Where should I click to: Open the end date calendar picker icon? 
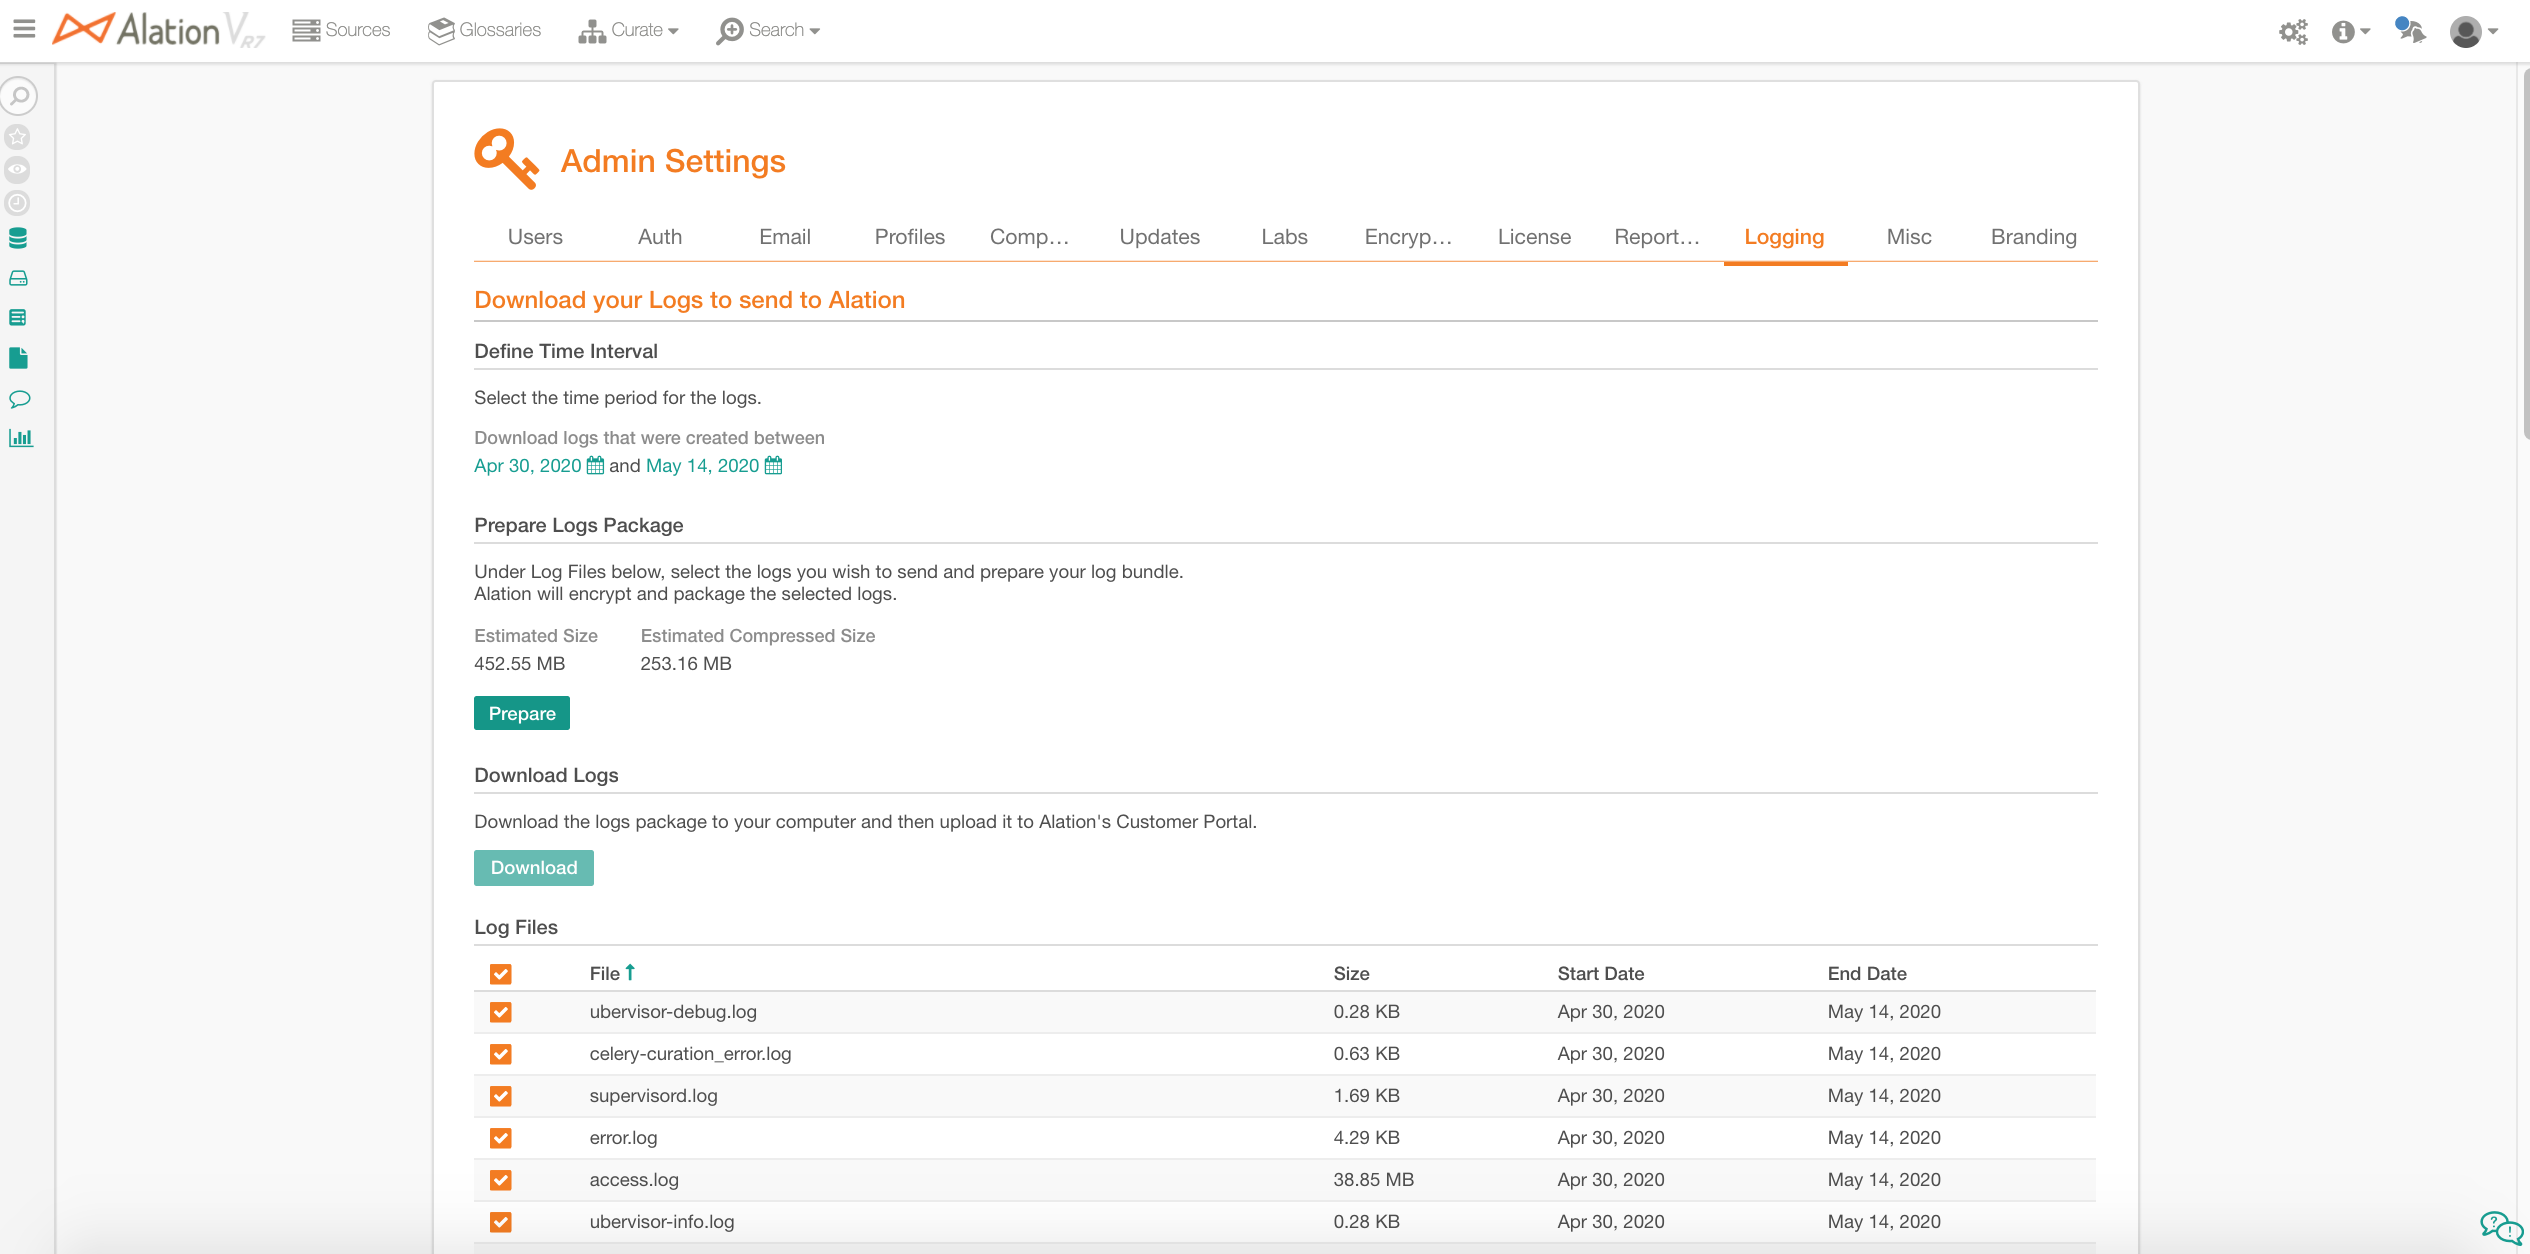coord(773,465)
